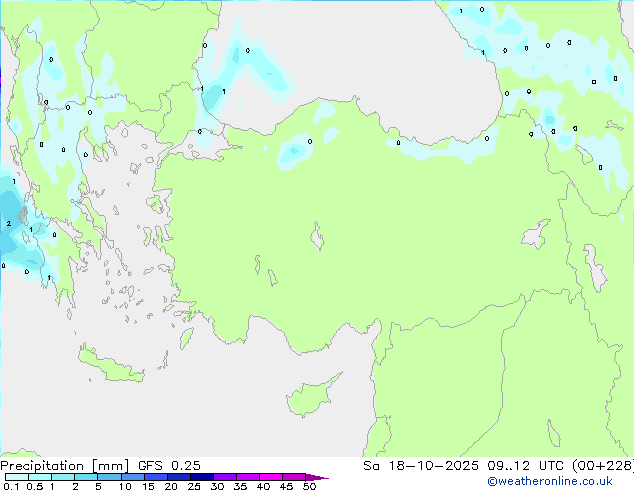The height and width of the screenshot is (490, 634).
Task: Click the Precipitation [mm] title label
Action: [59, 465]
